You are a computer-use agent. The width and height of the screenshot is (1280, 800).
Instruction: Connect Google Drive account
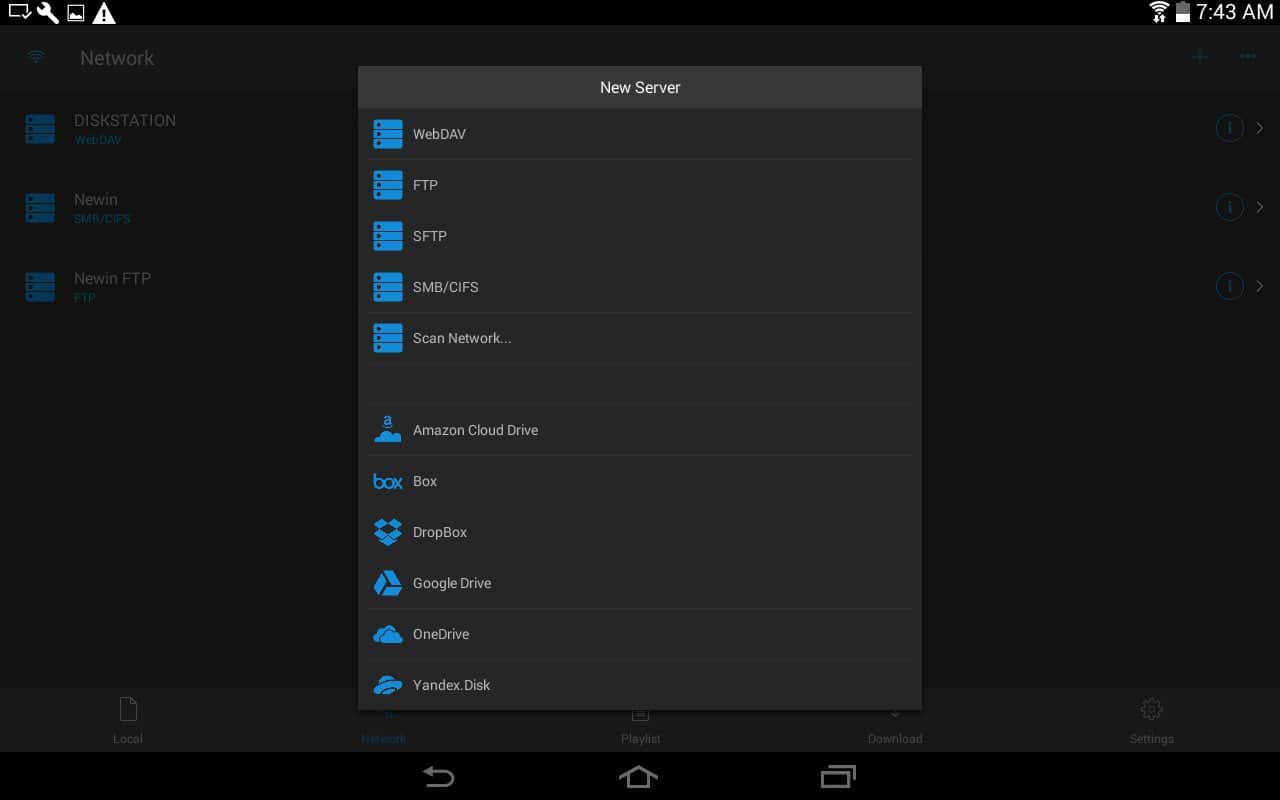[640, 583]
